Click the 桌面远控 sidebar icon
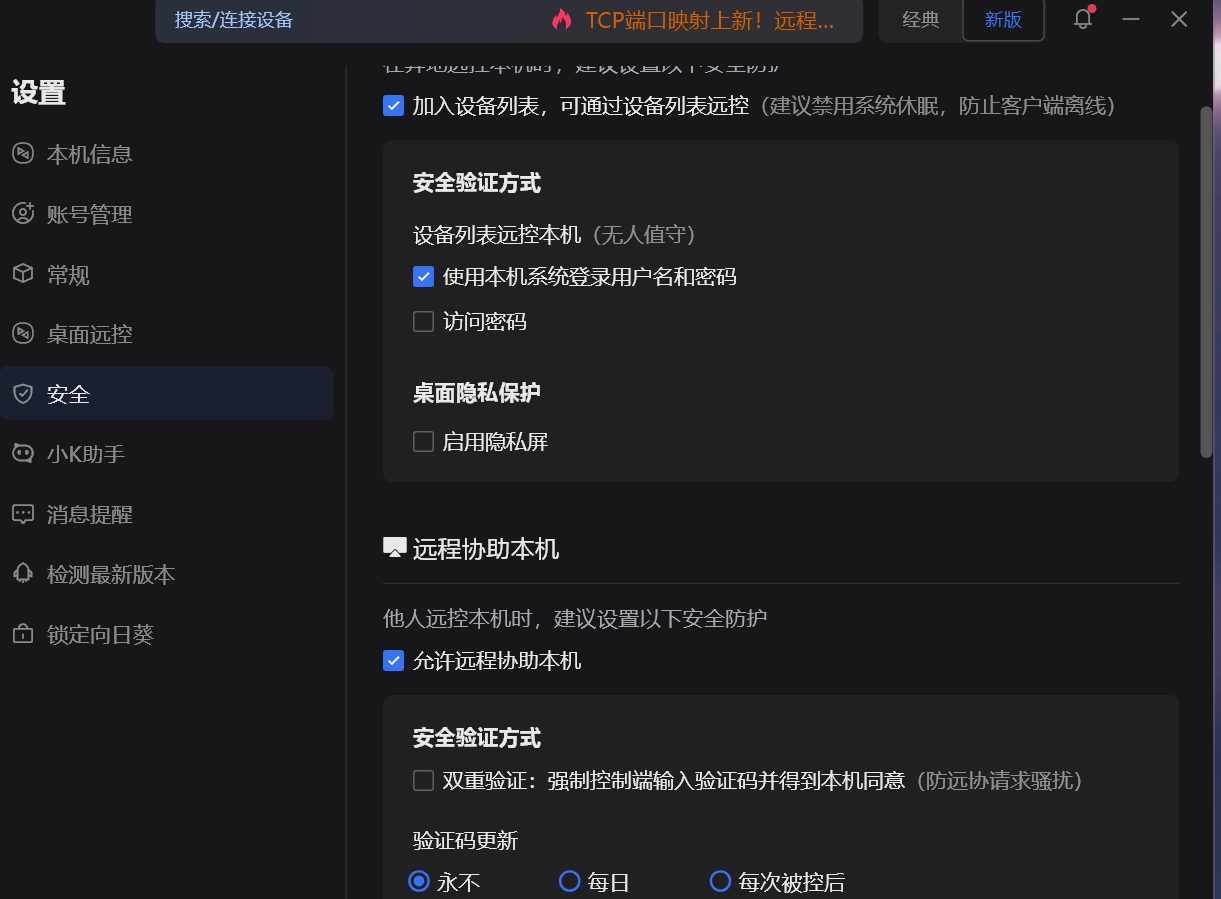 [x=22, y=334]
